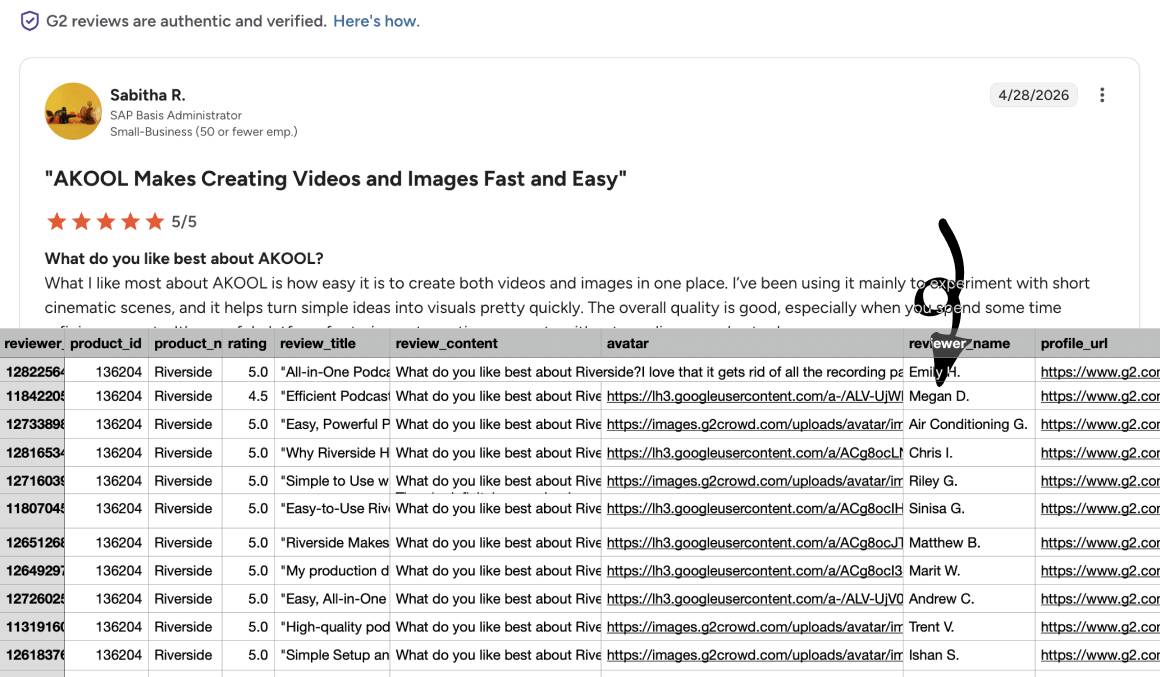Select the AKOOL review title heading
The height and width of the screenshot is (677, 1160).
[335, 179]
